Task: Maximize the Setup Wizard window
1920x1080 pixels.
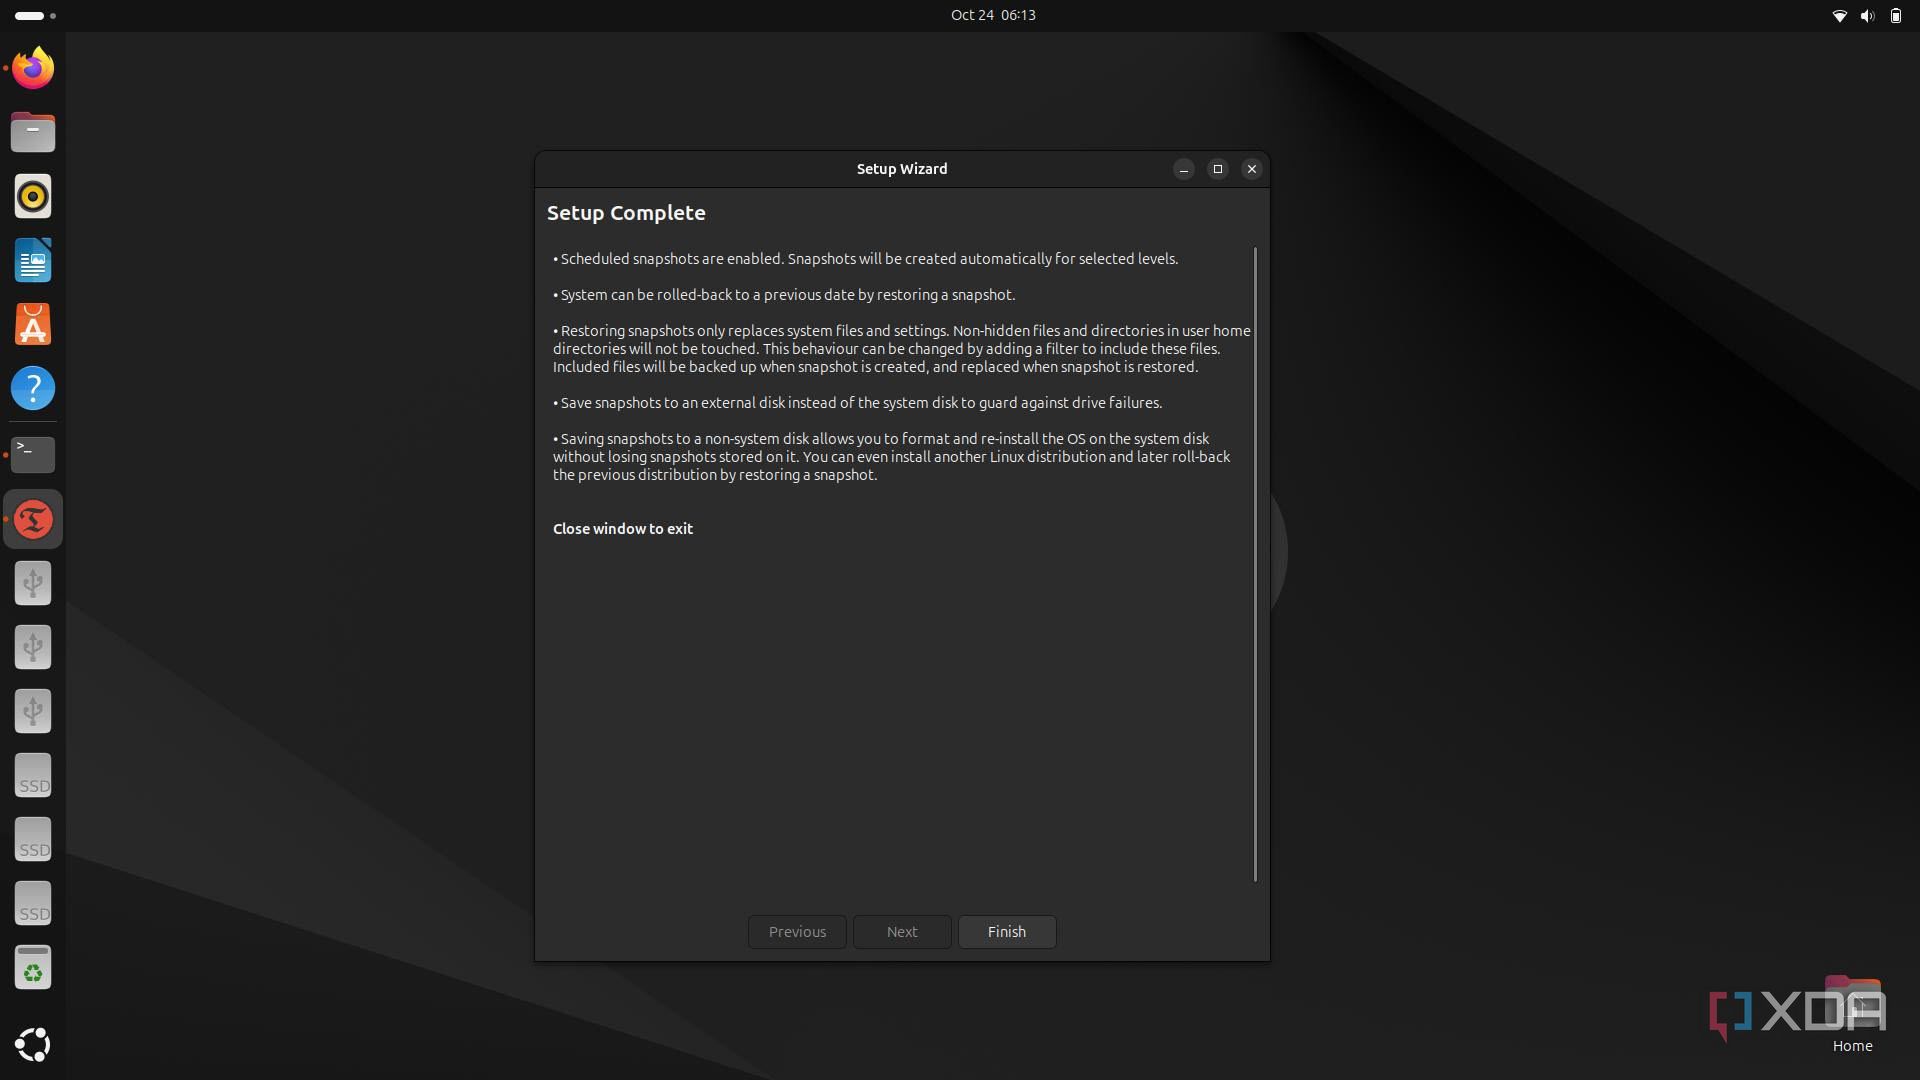Action: click(1217, 169)
